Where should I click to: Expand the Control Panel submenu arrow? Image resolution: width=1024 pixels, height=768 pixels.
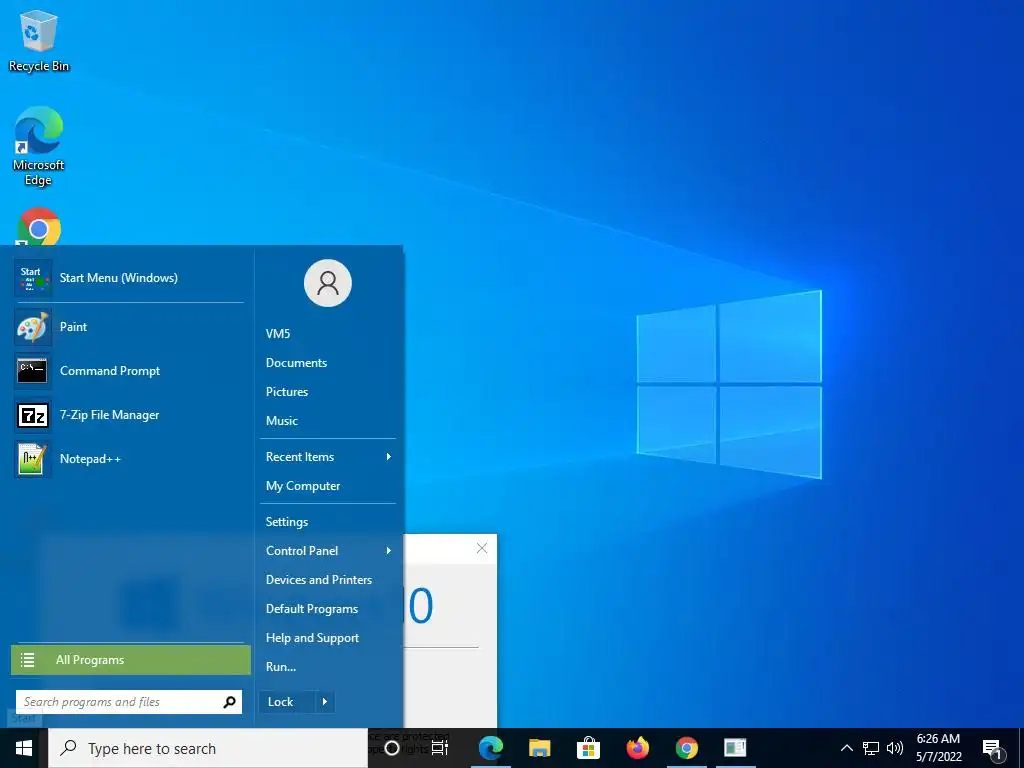[389, 551]
